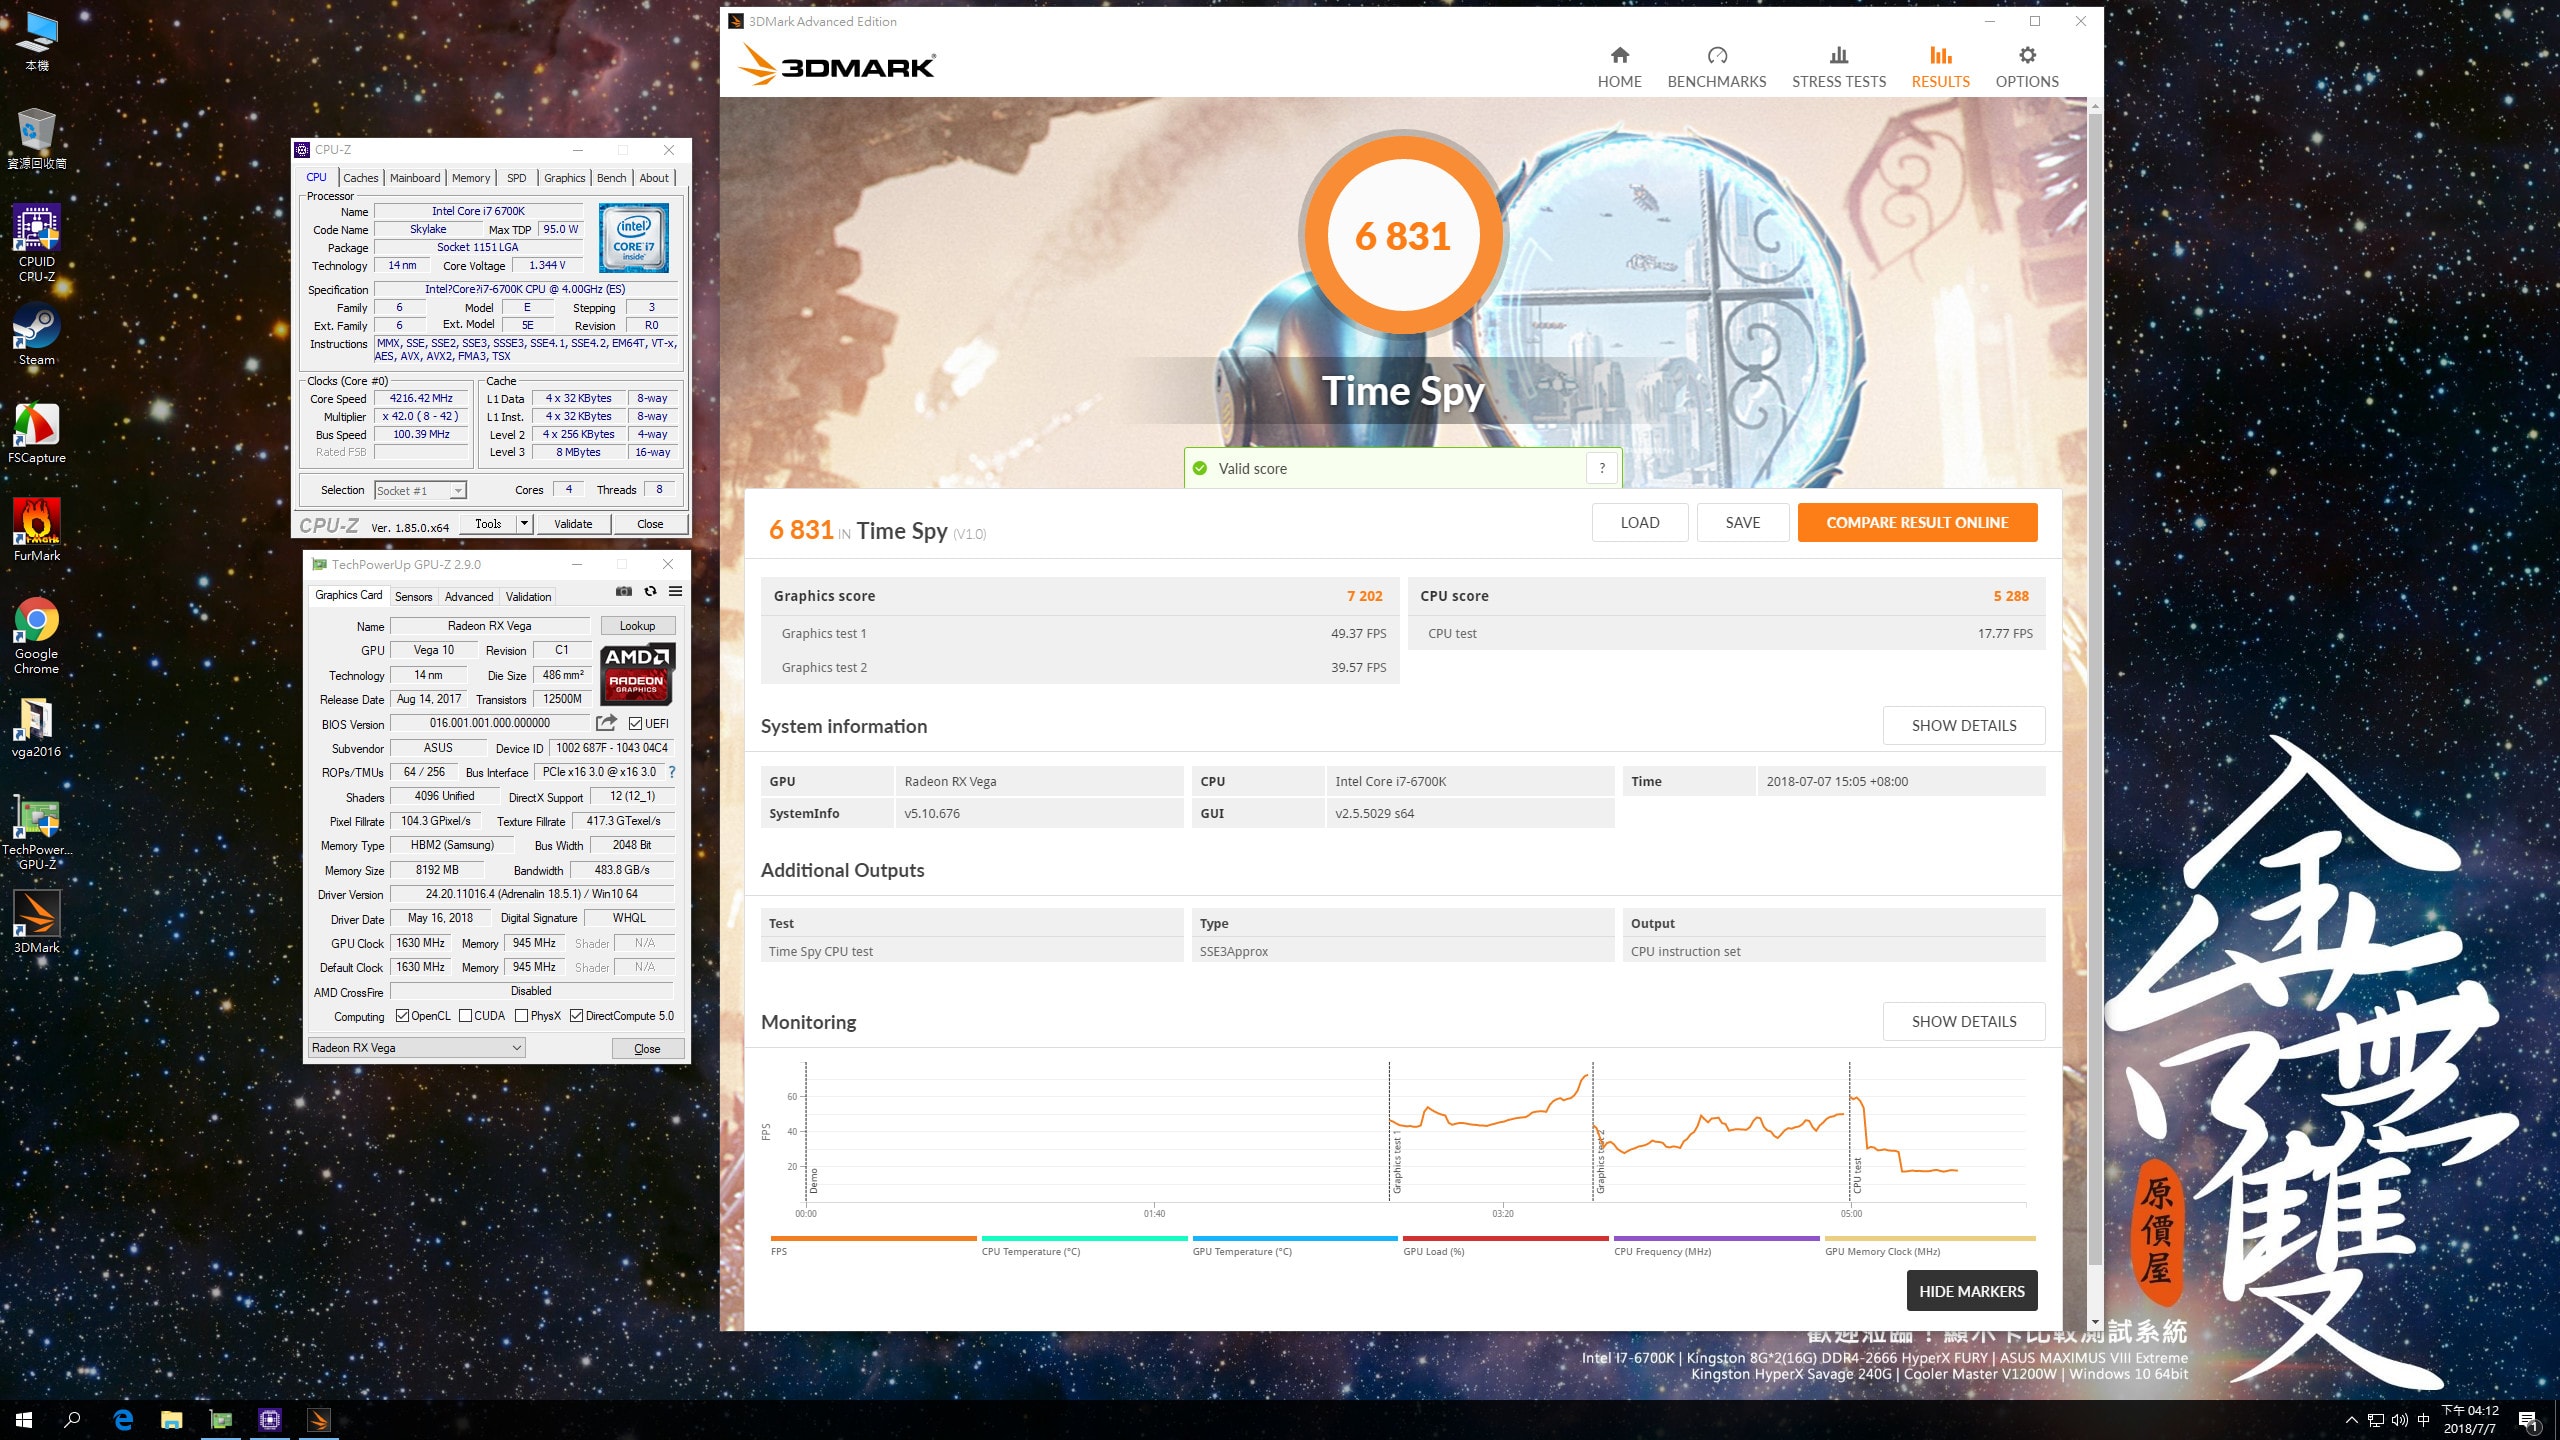Toggle the UEFI checkbox in GPU-Z

click(x=635, y=723)
